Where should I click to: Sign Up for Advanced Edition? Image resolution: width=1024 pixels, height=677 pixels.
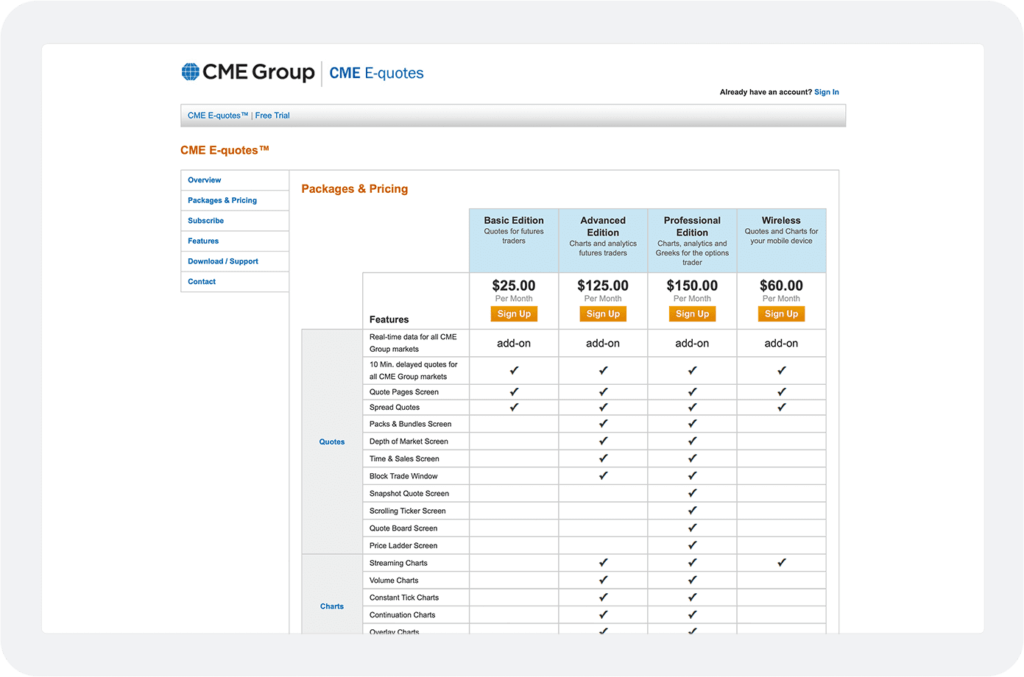(602, 313)
